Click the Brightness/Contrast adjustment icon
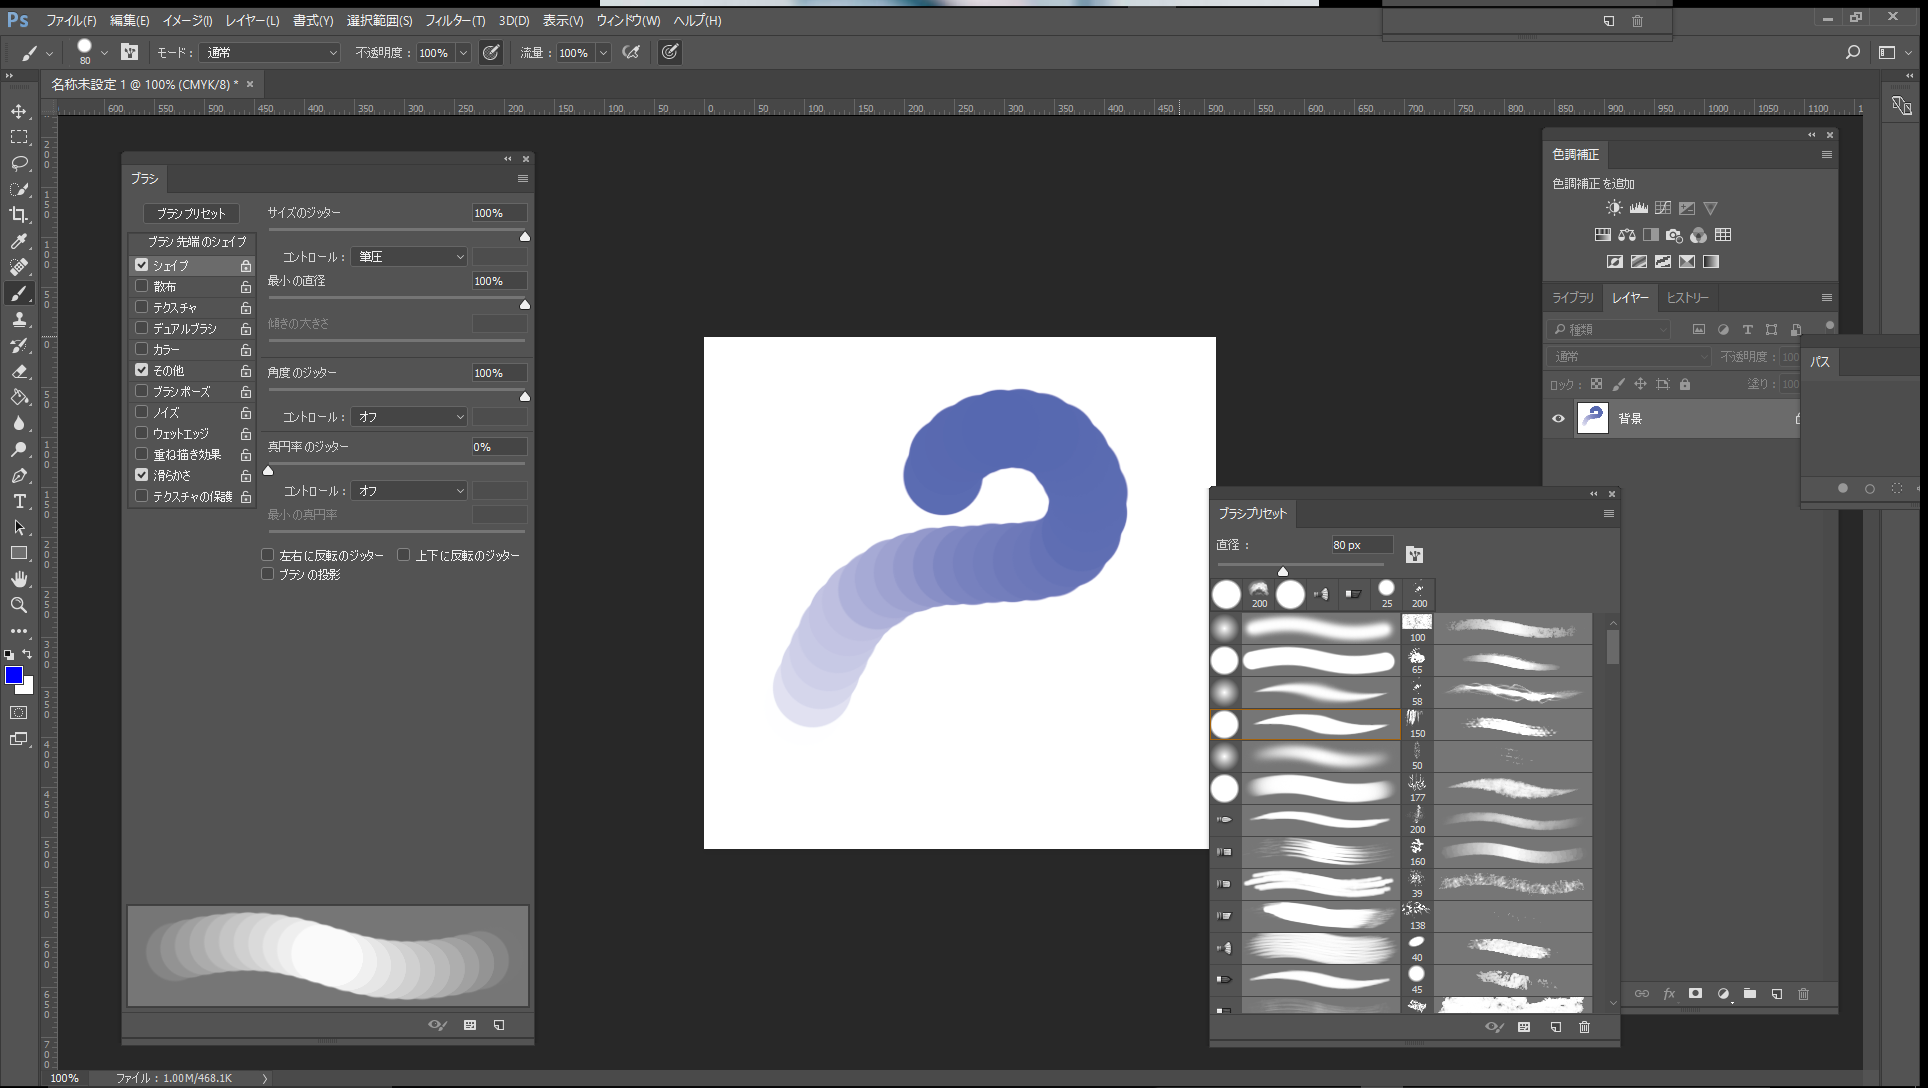Viewport: 1928px width, 1088px height. (x=1614, y=208)
